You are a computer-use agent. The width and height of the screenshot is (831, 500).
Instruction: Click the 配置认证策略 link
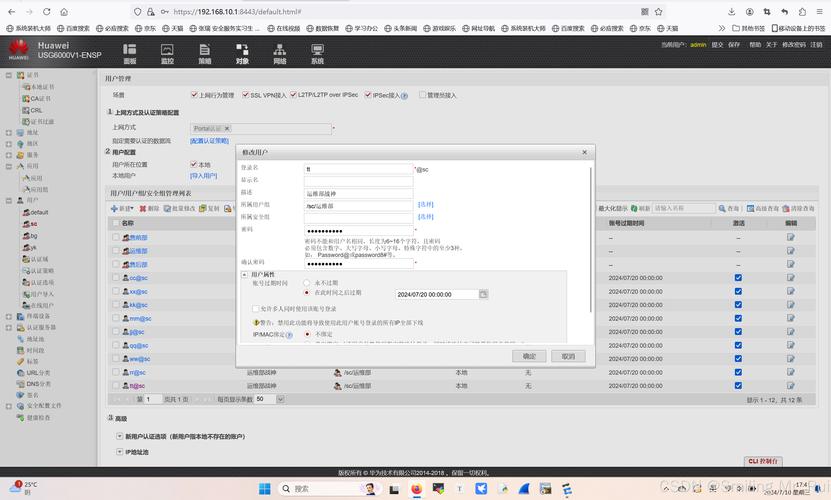pos(209,141)
